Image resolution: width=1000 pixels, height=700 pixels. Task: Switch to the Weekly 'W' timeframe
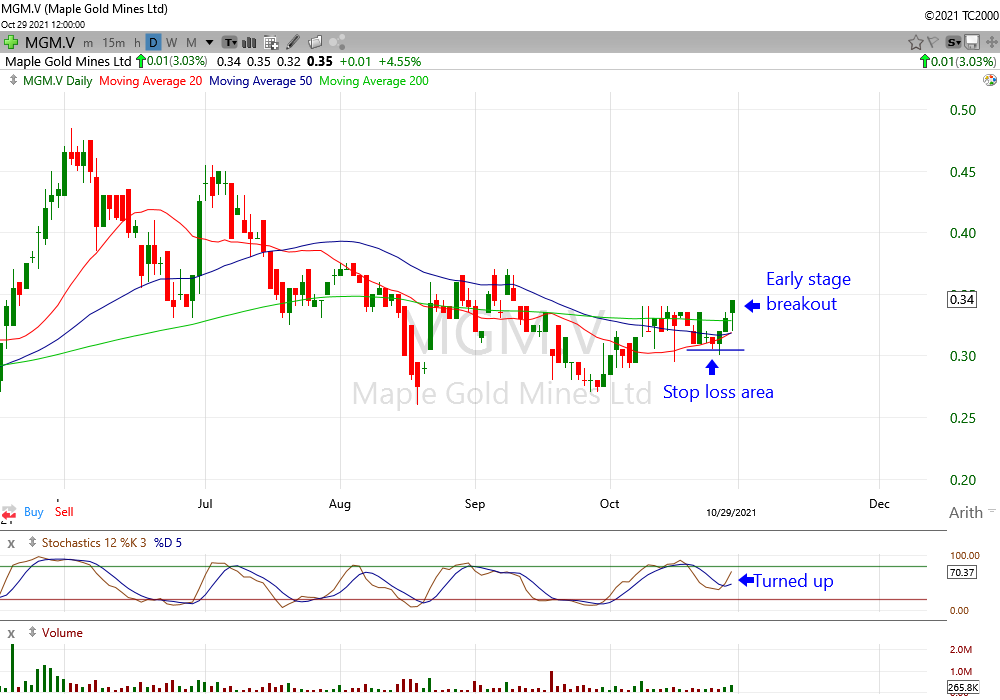pos(172,43)
